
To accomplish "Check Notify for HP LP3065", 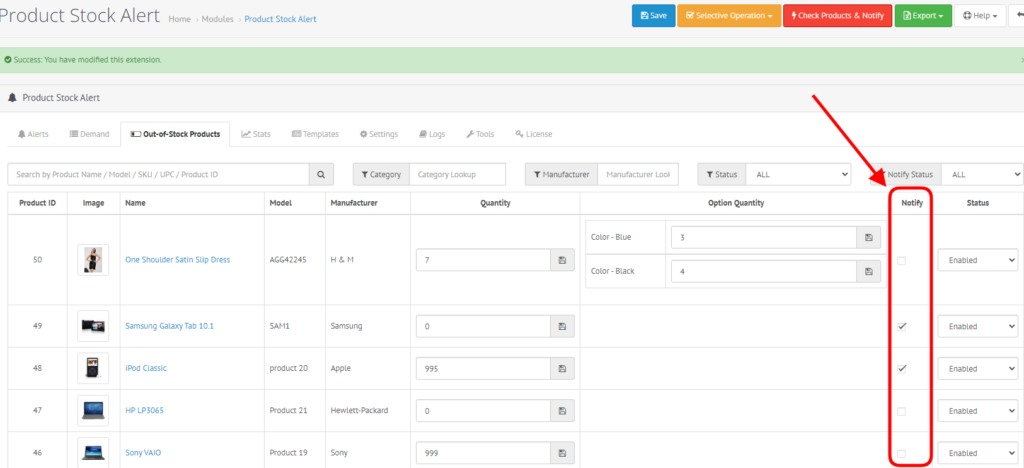I will pos(902,411).
